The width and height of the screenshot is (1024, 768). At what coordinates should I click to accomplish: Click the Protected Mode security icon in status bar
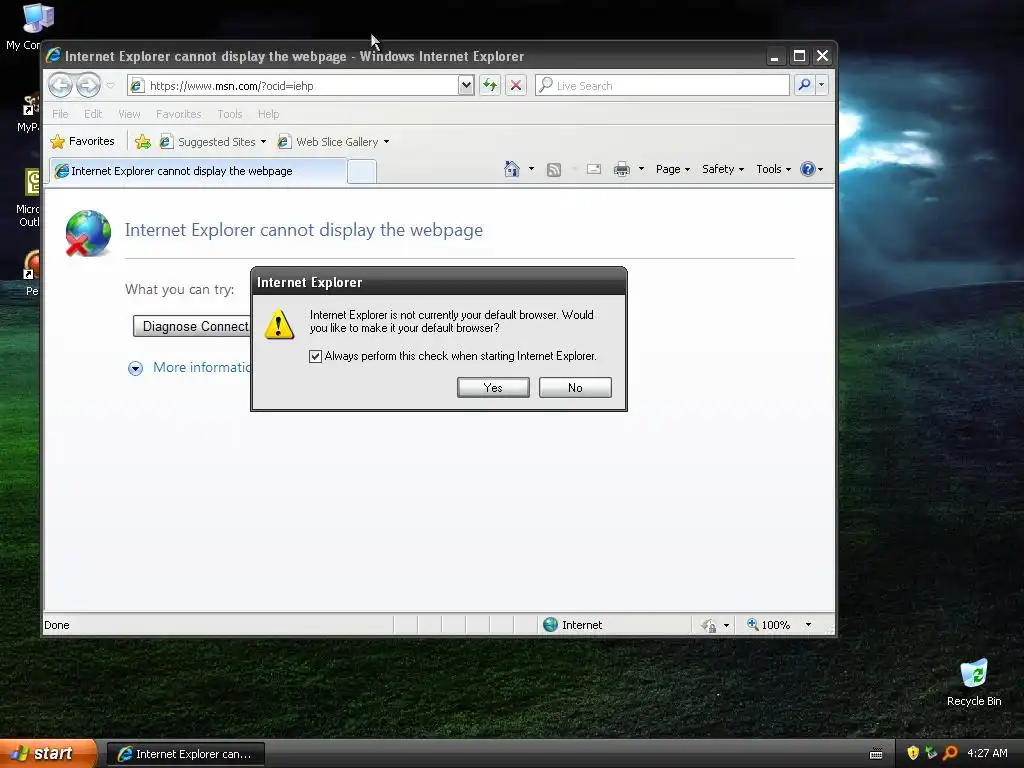709,626
